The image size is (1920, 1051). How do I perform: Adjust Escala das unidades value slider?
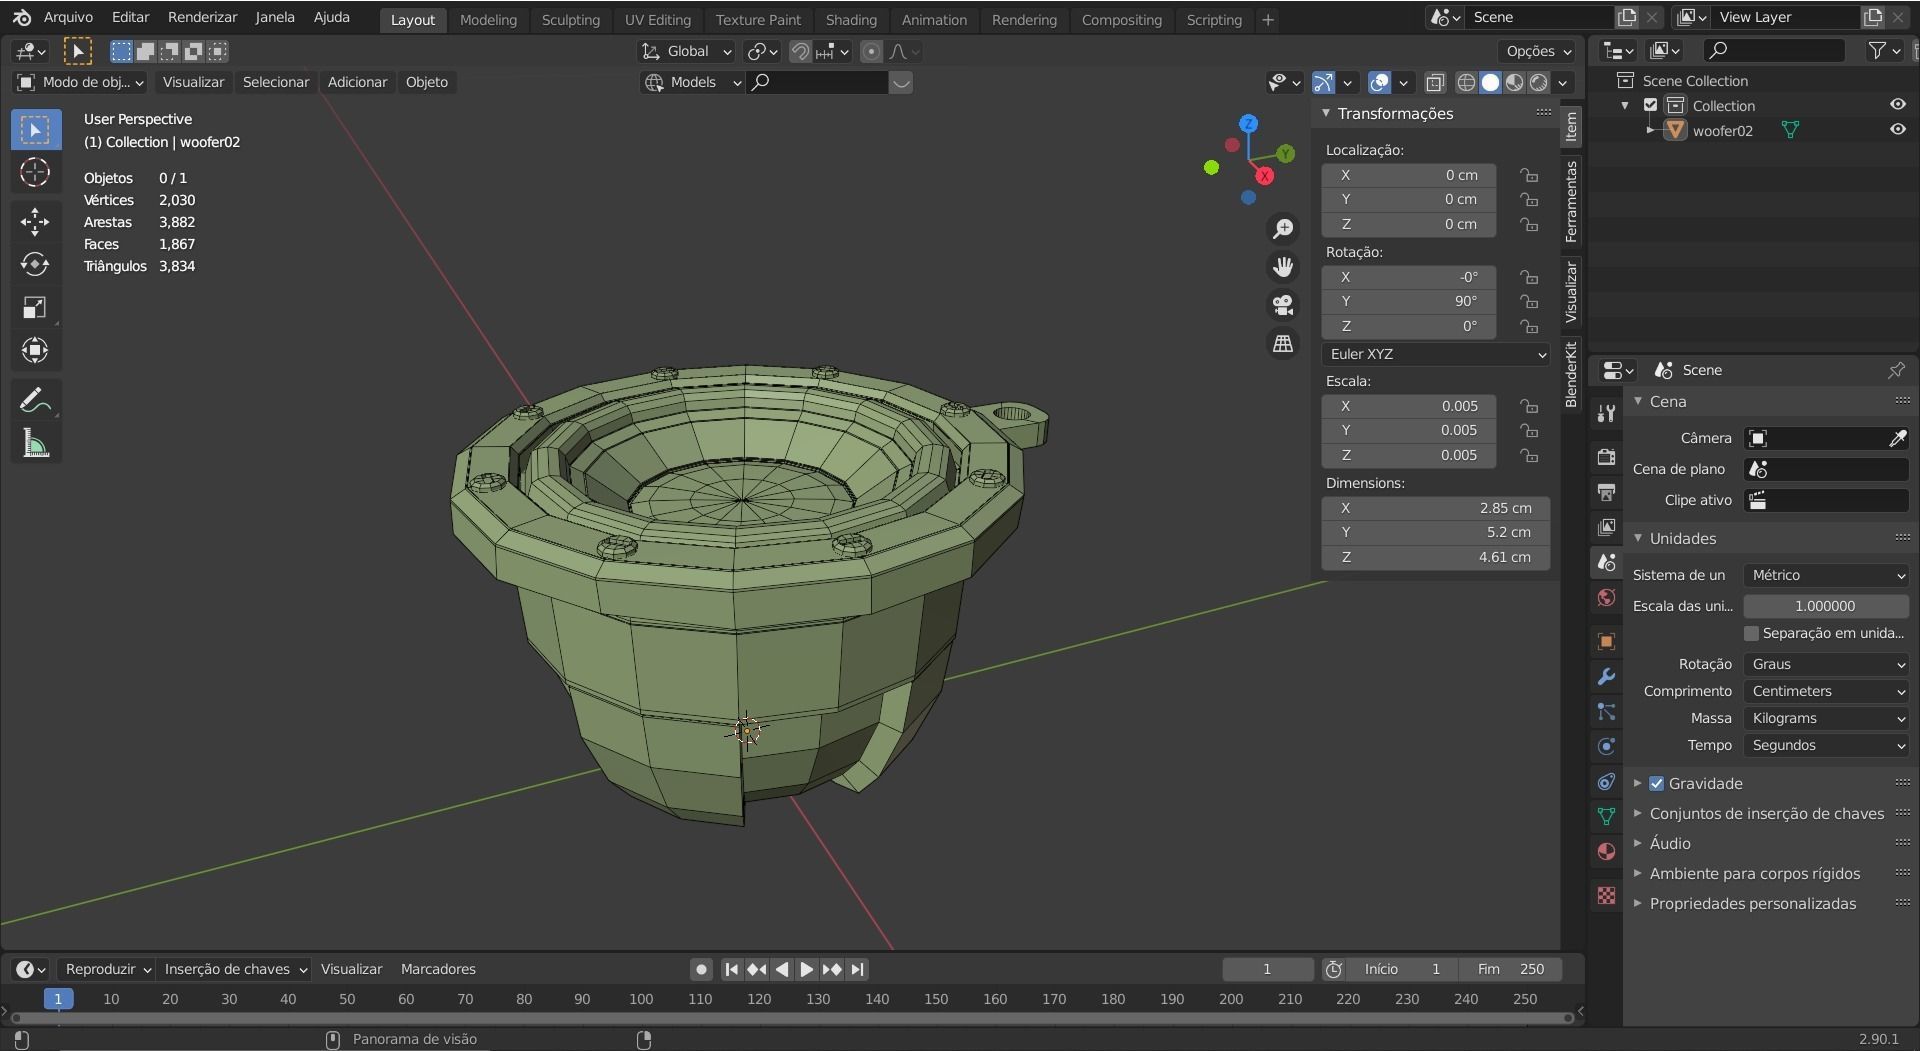pyautogui.click(x=1826, y=606)
